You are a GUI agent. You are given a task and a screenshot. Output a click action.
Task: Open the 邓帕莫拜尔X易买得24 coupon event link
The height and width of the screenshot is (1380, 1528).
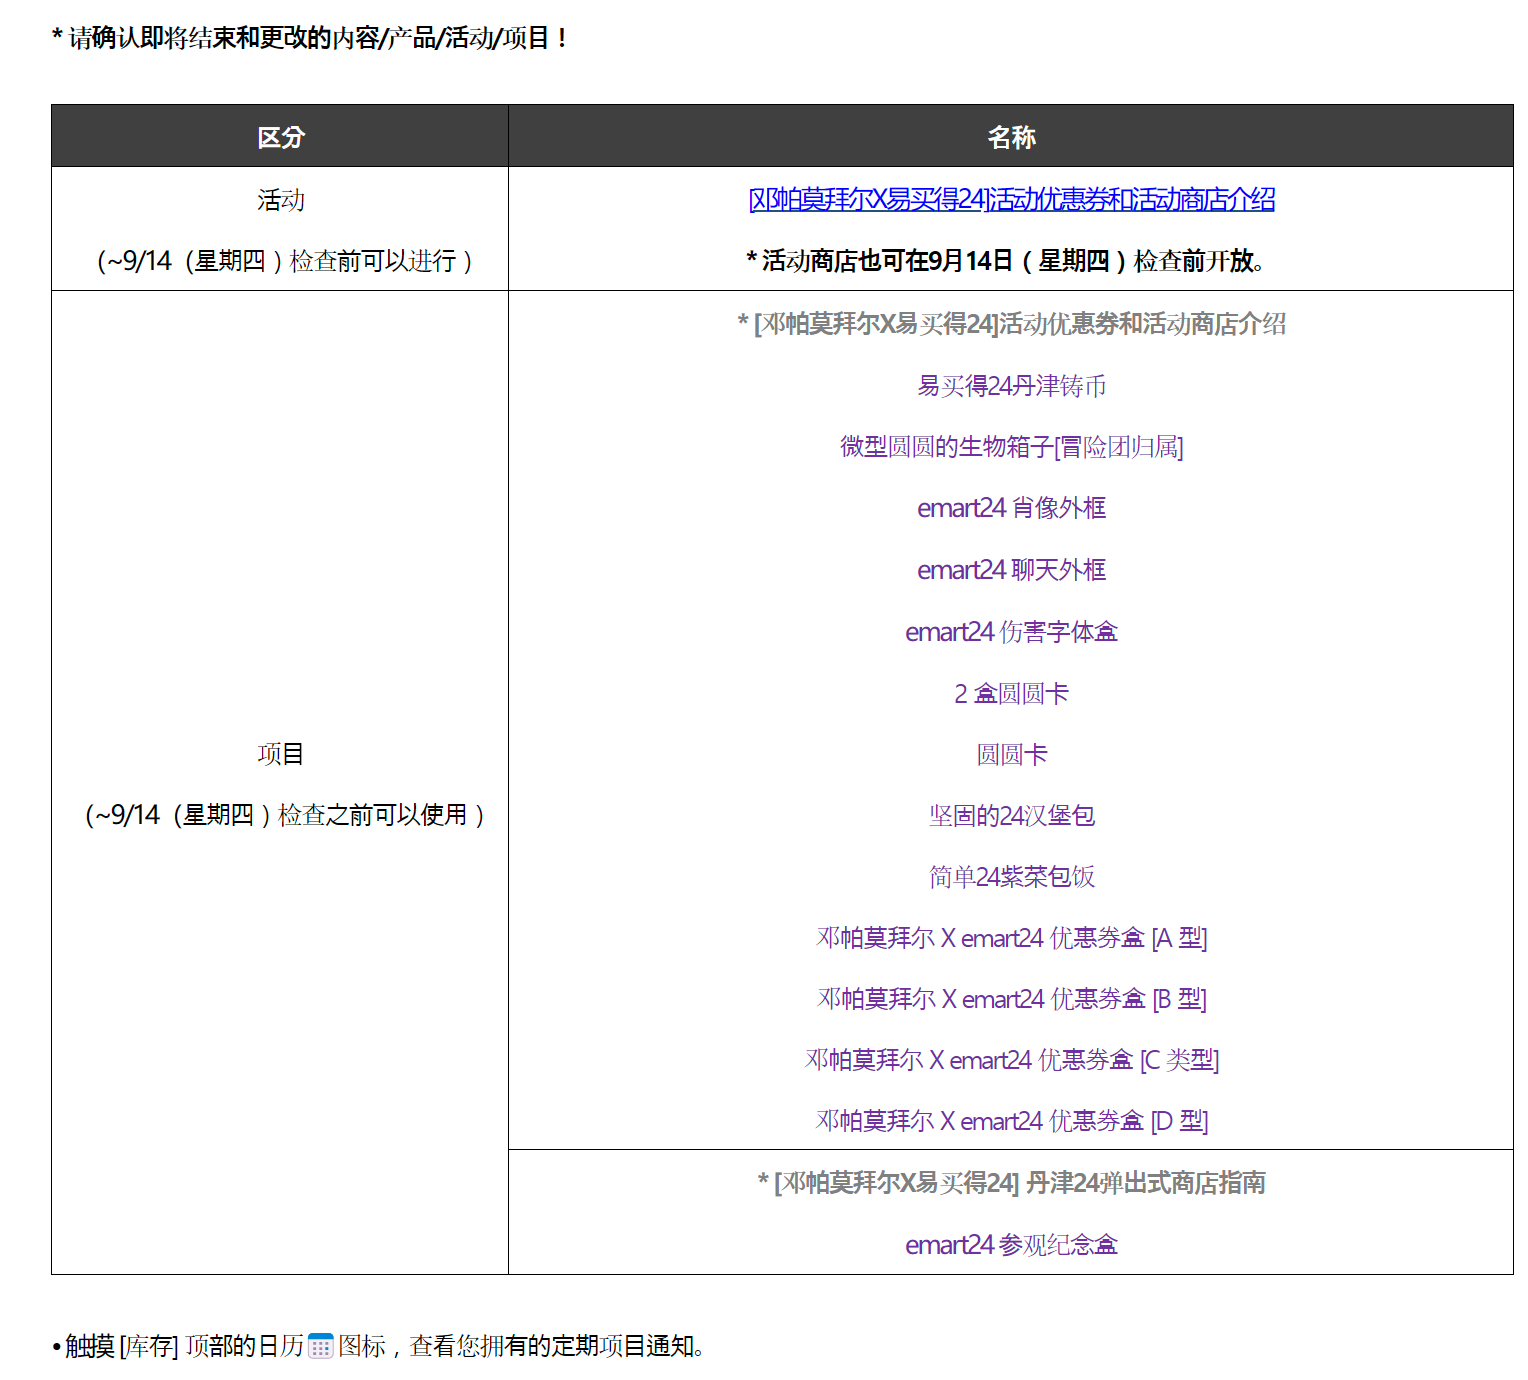[1011, 199]
